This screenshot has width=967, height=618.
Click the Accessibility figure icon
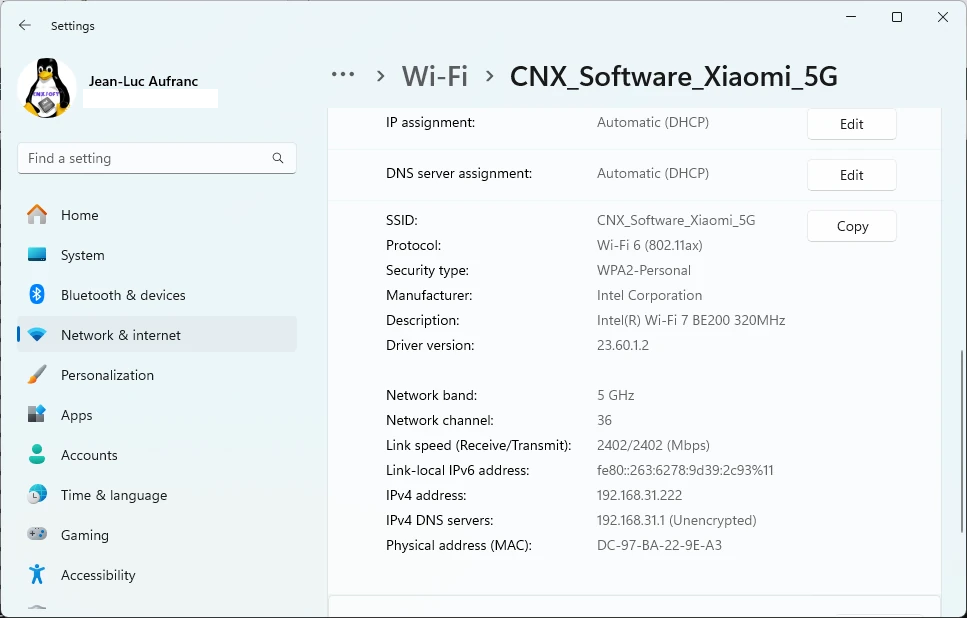(x=37, y=574)
